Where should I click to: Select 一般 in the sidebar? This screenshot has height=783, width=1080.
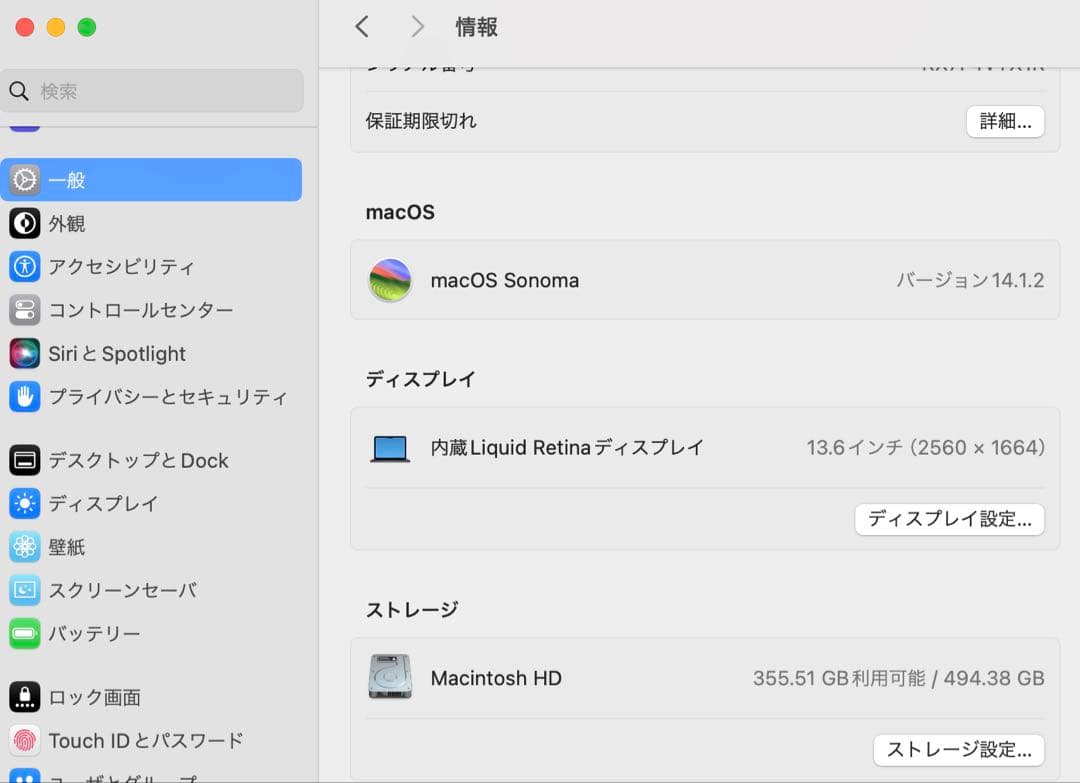(24, 180)
